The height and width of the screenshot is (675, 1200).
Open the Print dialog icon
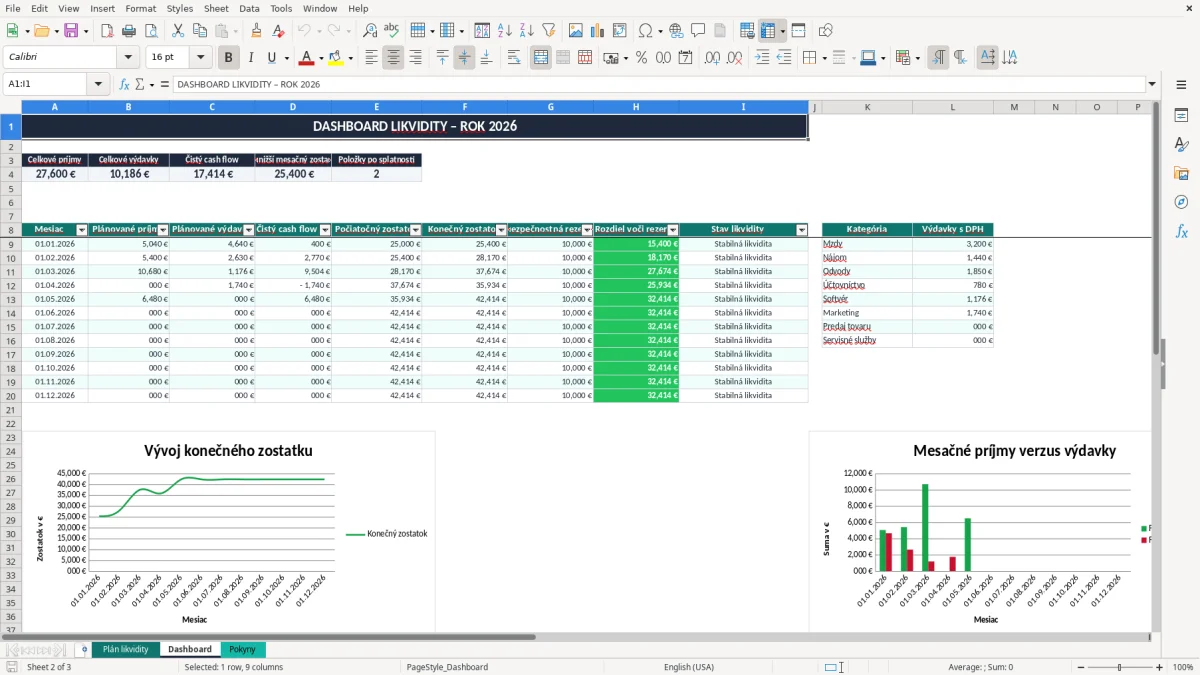[131, 31]
